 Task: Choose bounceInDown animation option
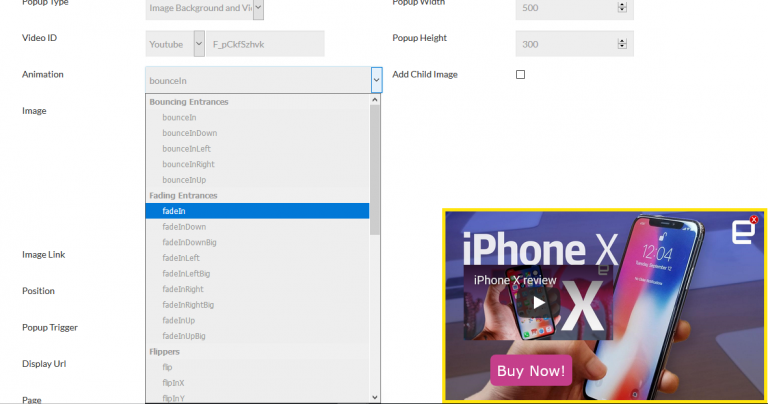click(190, 133)
